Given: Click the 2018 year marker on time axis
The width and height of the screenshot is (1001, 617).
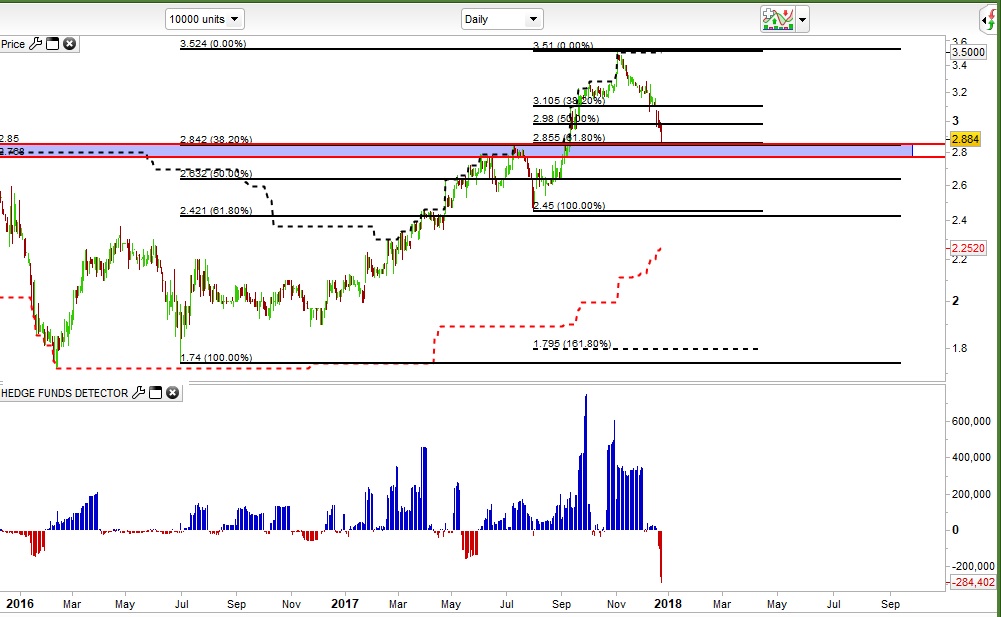Looking at the screenshot, I should click(x=668, y=604).
